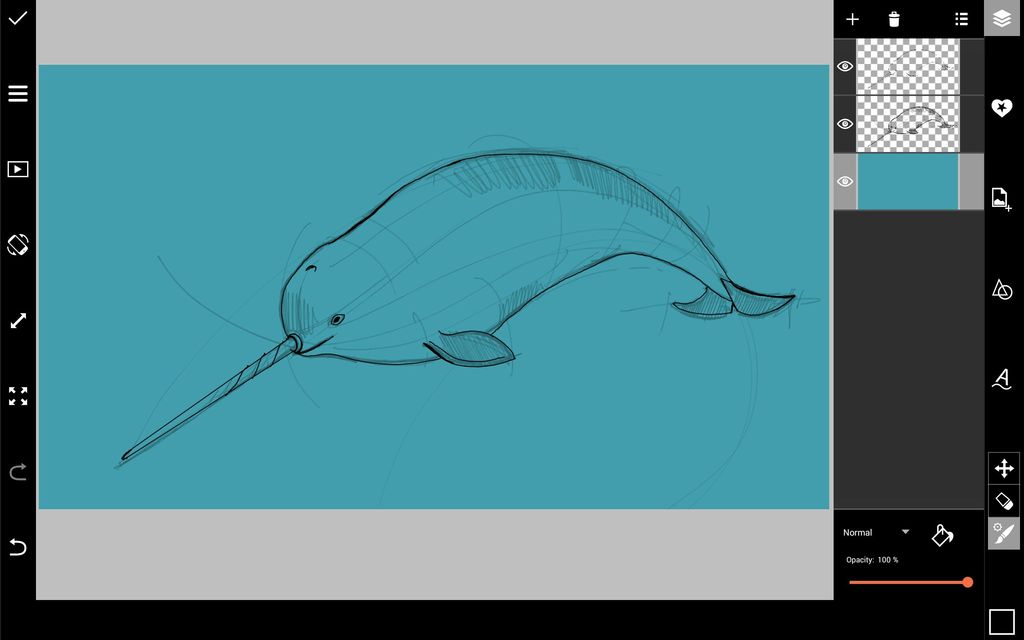Add a photo with image-plus icon
Viewport: 1024px width, 640px height.
point(1001,199)
